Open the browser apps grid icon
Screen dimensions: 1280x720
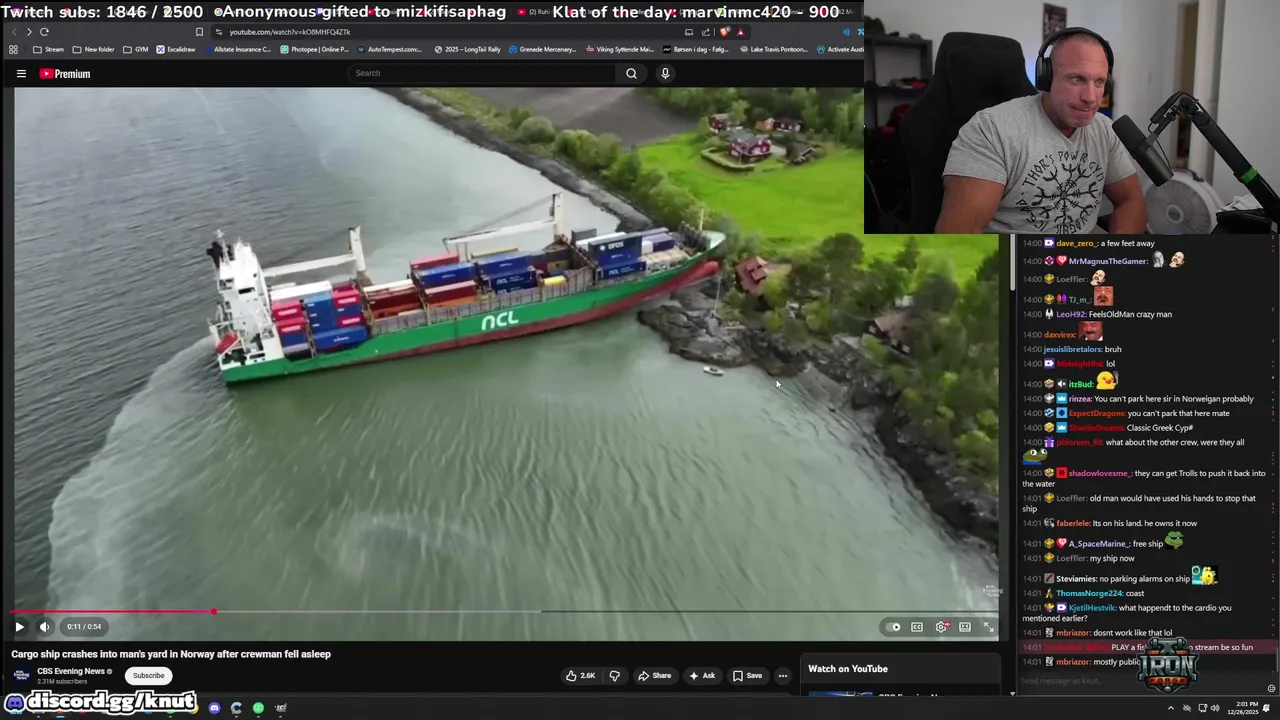[x=13, y=49]
